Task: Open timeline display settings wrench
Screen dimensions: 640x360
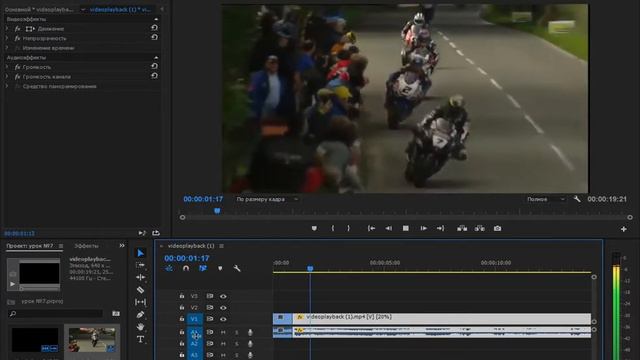Action: [x=237, y=268]
